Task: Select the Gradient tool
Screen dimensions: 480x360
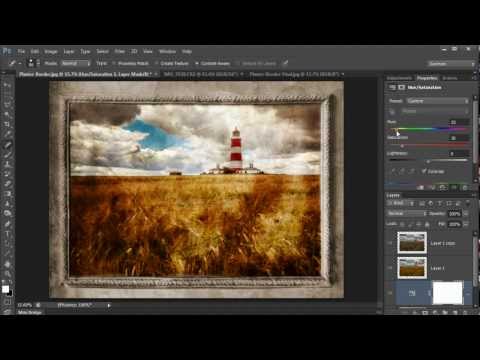Action: point(7,194)
